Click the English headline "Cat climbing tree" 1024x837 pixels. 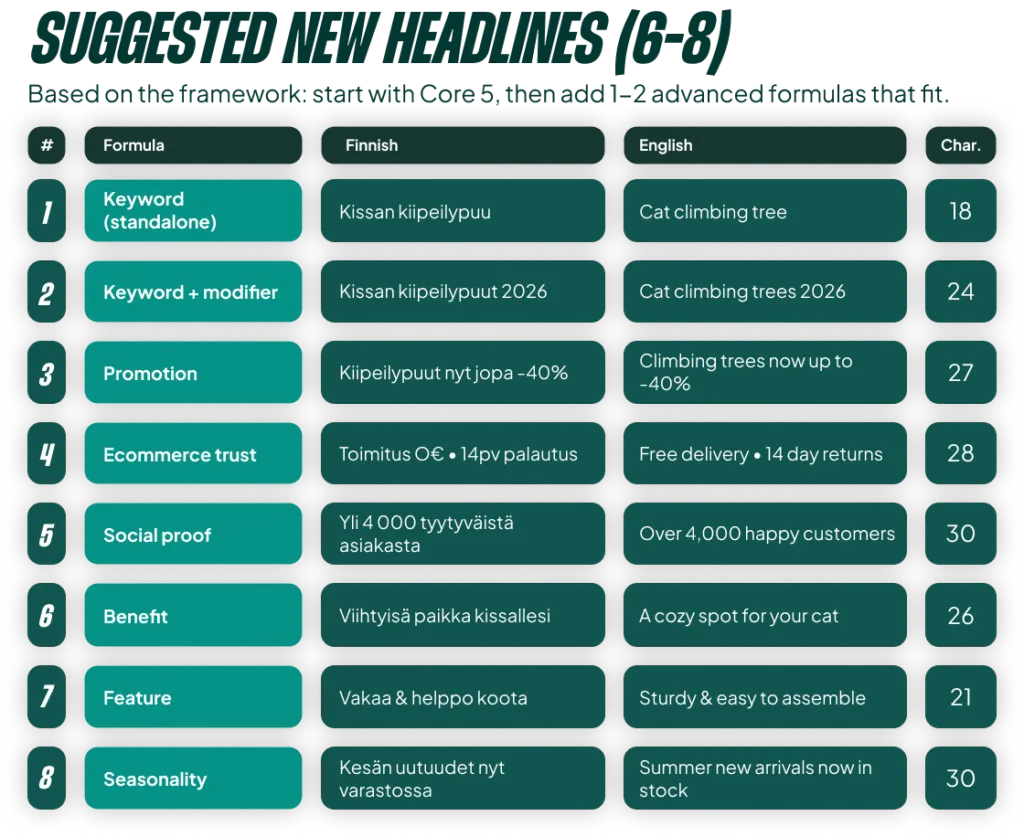tap(765, 210)
